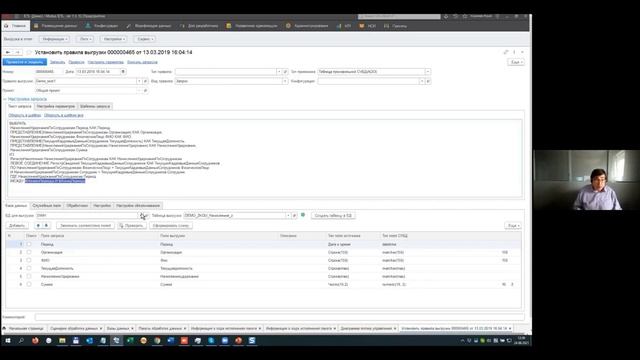Expand the Тип правила dropdown
Viewport: 640px width, 360px height.
click(279, 71)
